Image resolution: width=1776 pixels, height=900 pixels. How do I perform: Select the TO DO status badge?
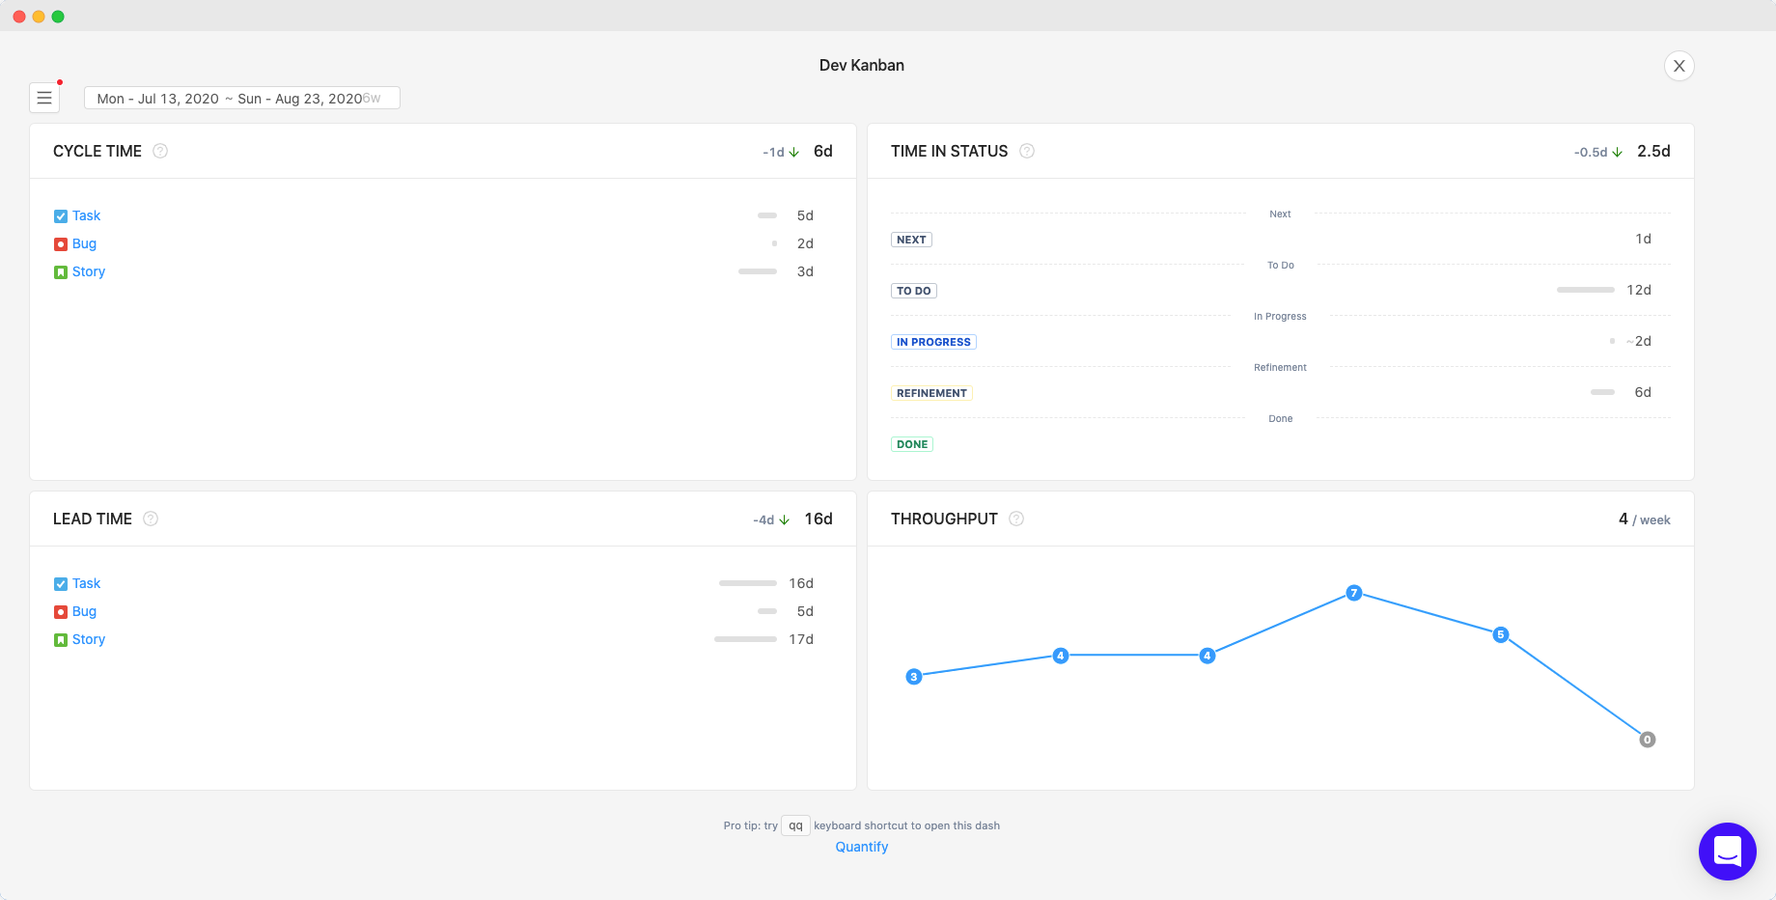(913, 291)
